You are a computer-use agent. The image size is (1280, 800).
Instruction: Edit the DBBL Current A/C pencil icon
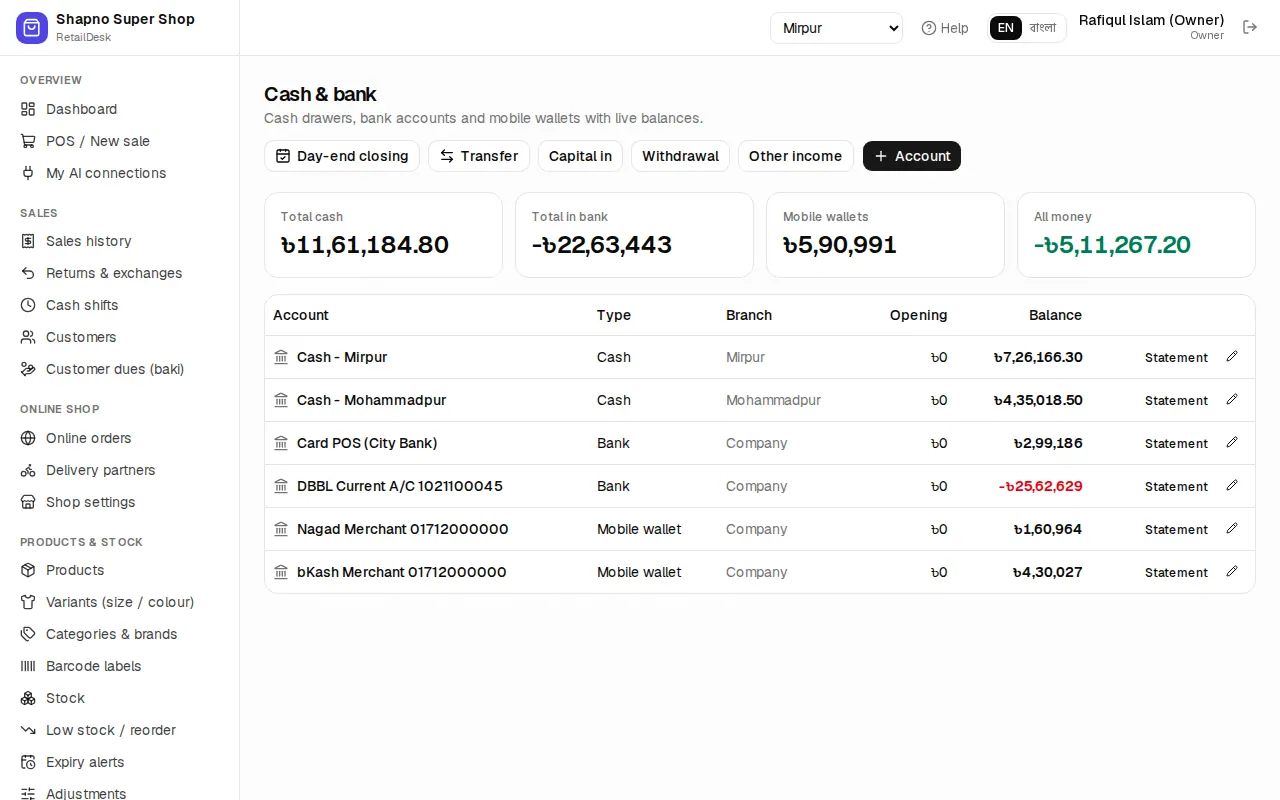(x=1232, y=486)
